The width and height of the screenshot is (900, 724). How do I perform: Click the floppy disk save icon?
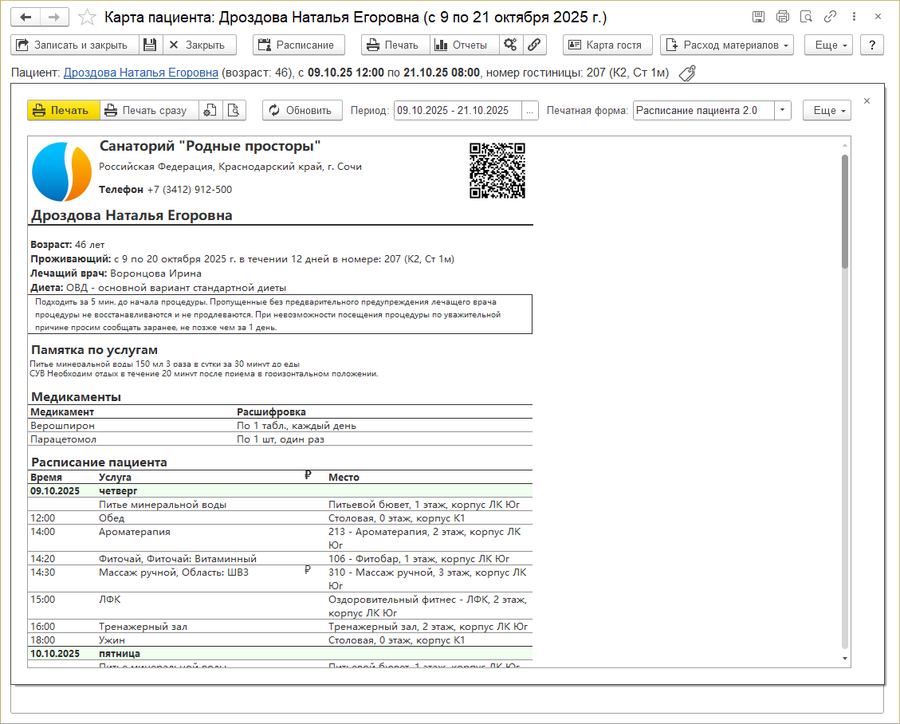click(x=149, y=45)
